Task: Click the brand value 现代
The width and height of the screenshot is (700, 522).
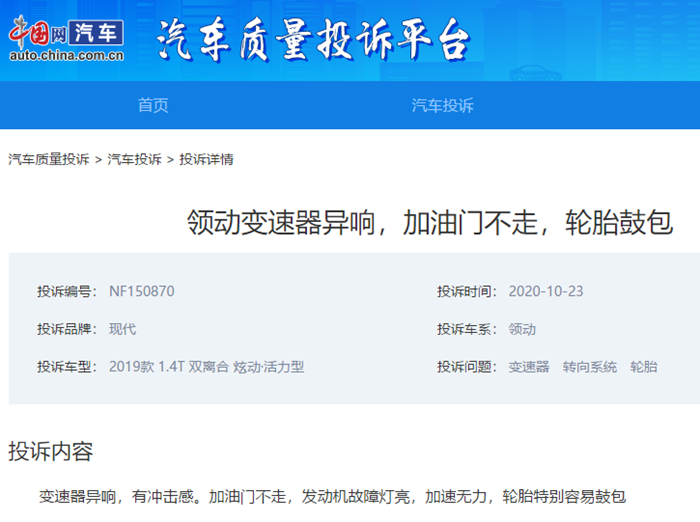Action: click(x=122, y=329)
